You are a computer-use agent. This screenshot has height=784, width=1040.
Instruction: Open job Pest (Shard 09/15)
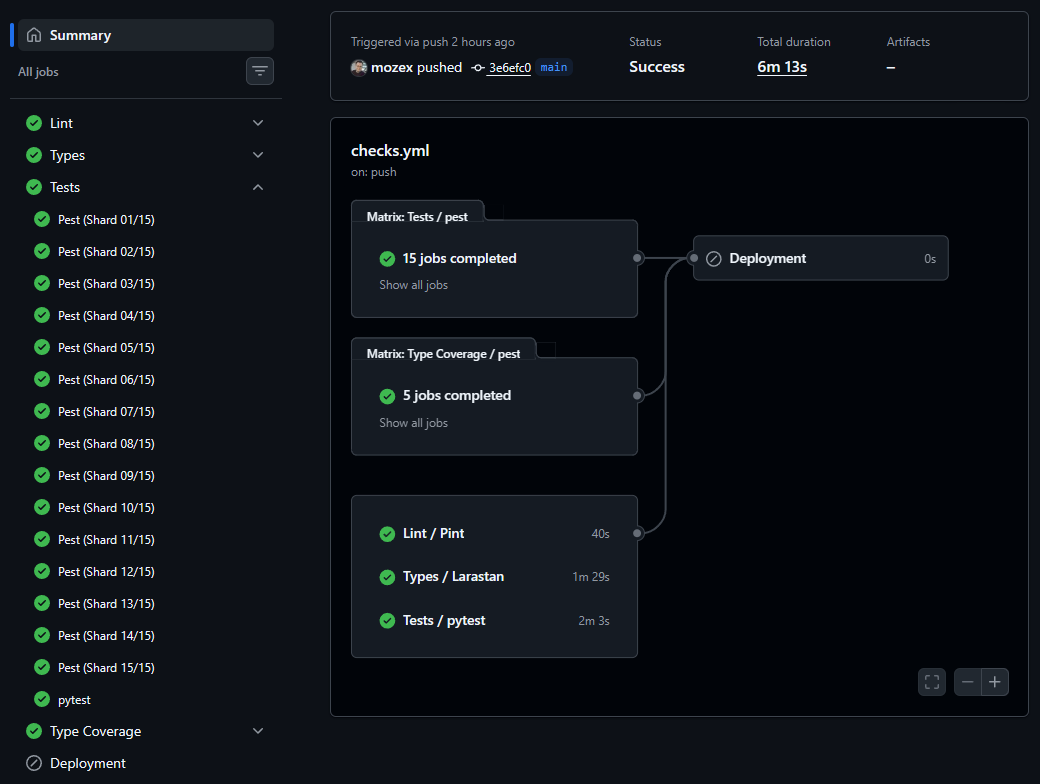[x=106, y=476]
